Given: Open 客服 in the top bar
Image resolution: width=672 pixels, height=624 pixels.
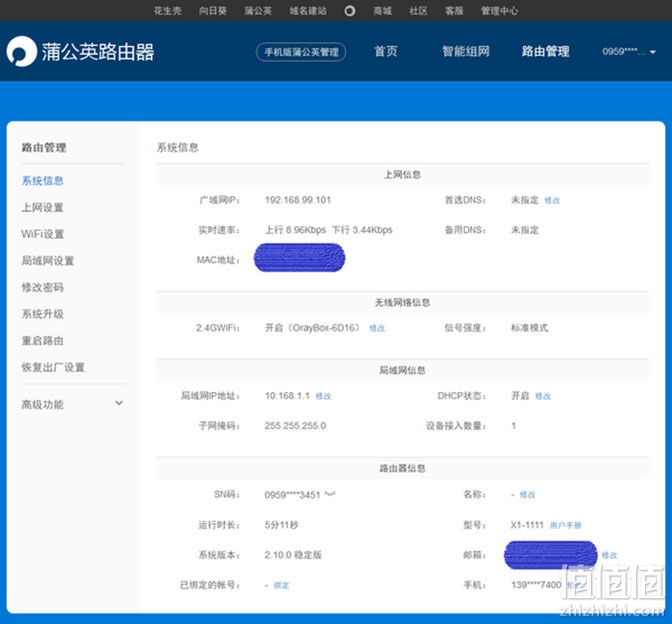Looking at the screenshot, I should (x=454, y=11).
